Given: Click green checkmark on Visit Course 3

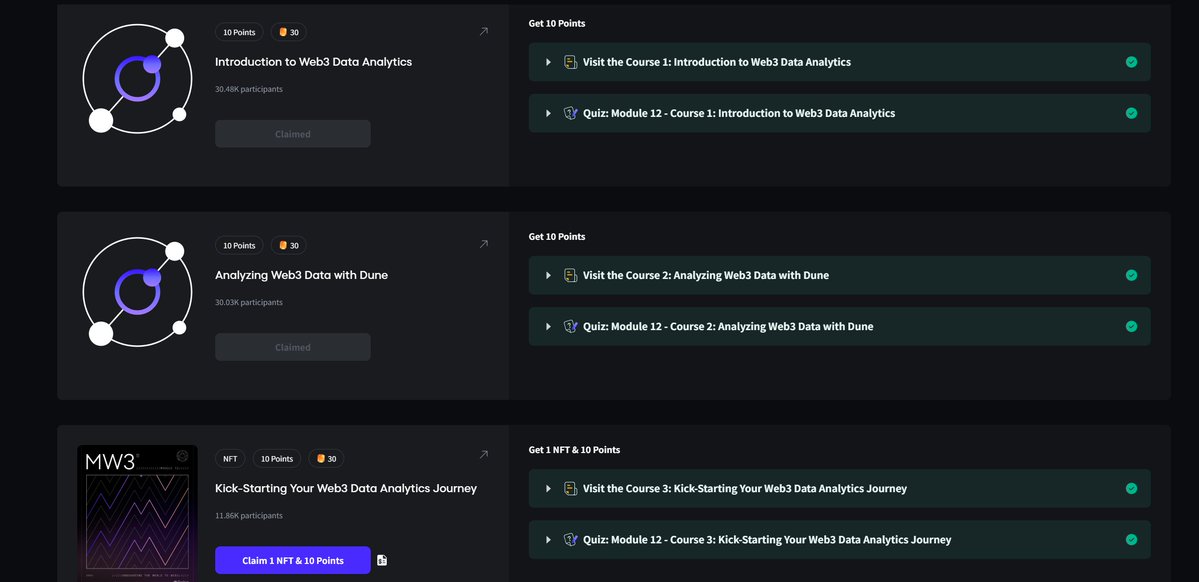Looking at the screenshot, I should coord(1131,489).
